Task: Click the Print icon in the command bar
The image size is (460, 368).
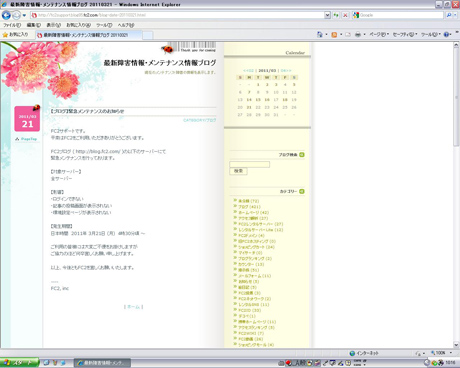Action: tap(358, 34)
